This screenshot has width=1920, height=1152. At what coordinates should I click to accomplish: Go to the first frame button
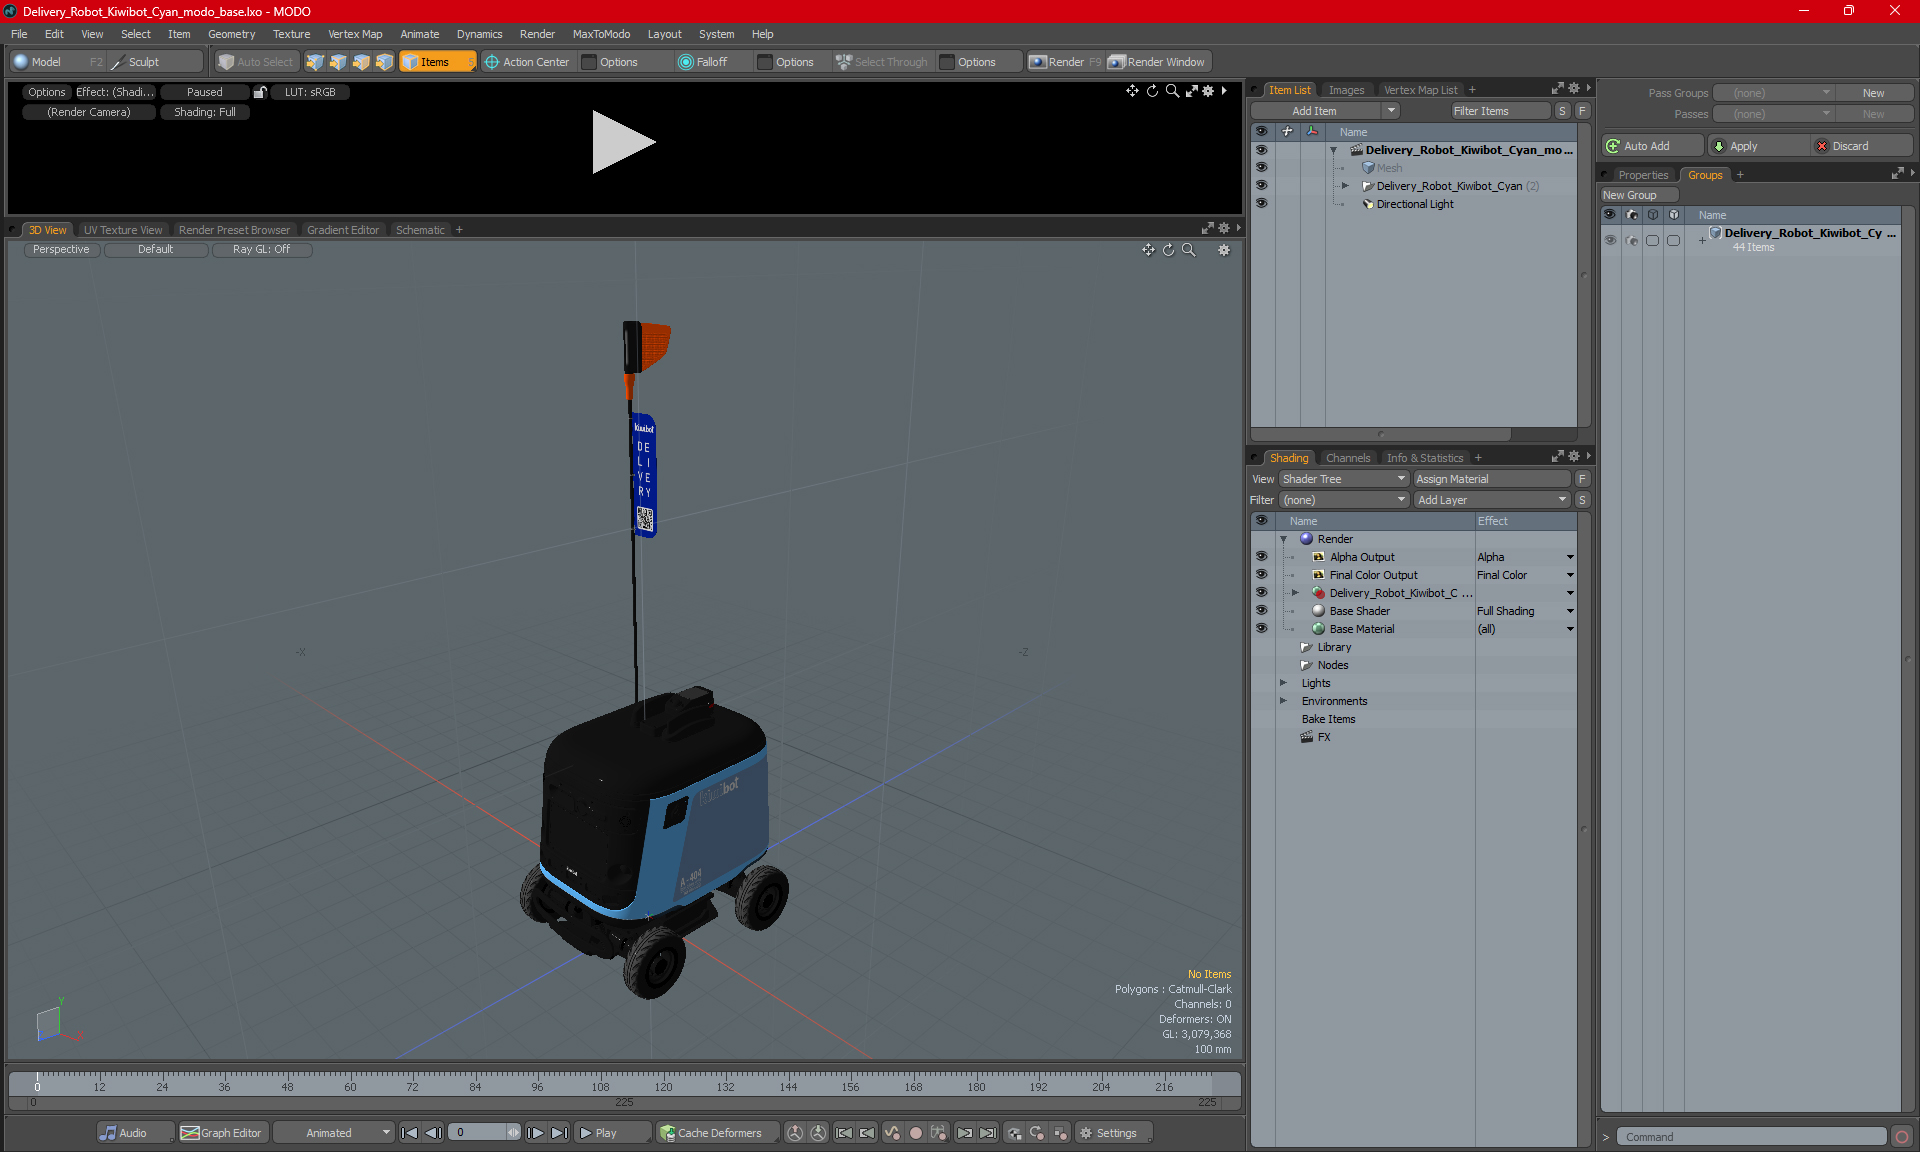click(x=409, y=1133)
